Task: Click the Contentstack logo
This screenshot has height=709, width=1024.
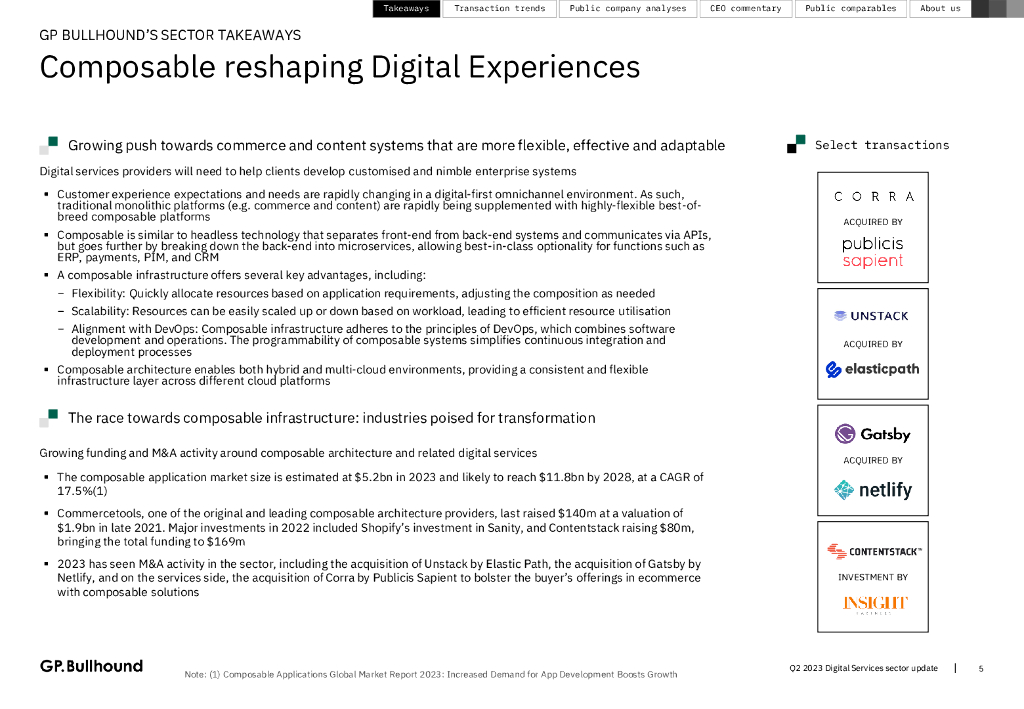Action: tap(873, 551)
